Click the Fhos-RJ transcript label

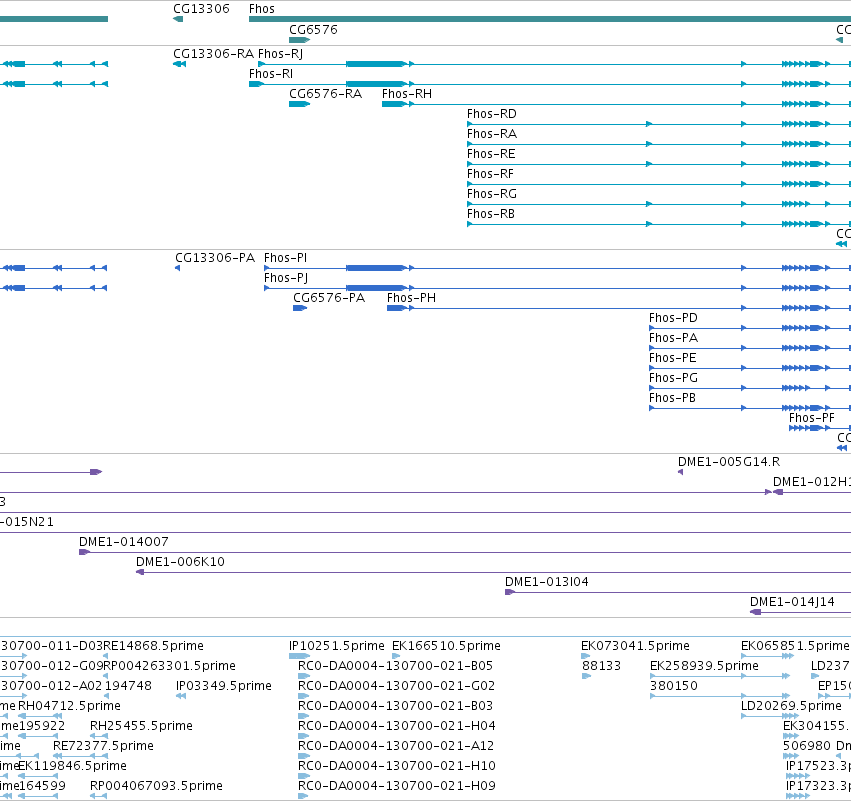pyautogui.click(x=281, y=54)
